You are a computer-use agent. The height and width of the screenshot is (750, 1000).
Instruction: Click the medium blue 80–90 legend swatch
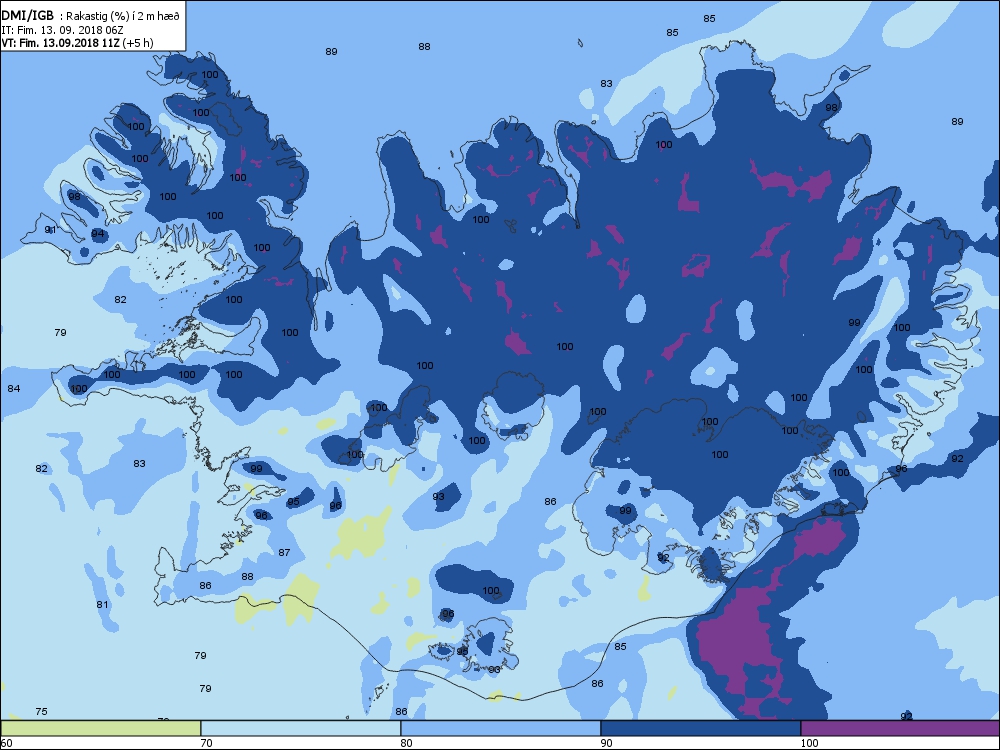click(501, 728)
